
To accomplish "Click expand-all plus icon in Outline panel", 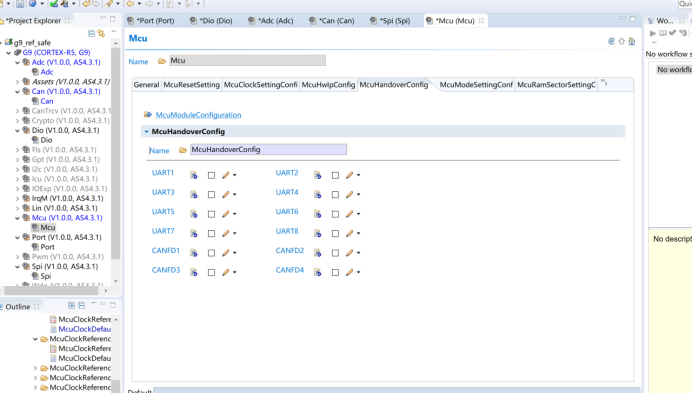I will (x=71, y=306).
